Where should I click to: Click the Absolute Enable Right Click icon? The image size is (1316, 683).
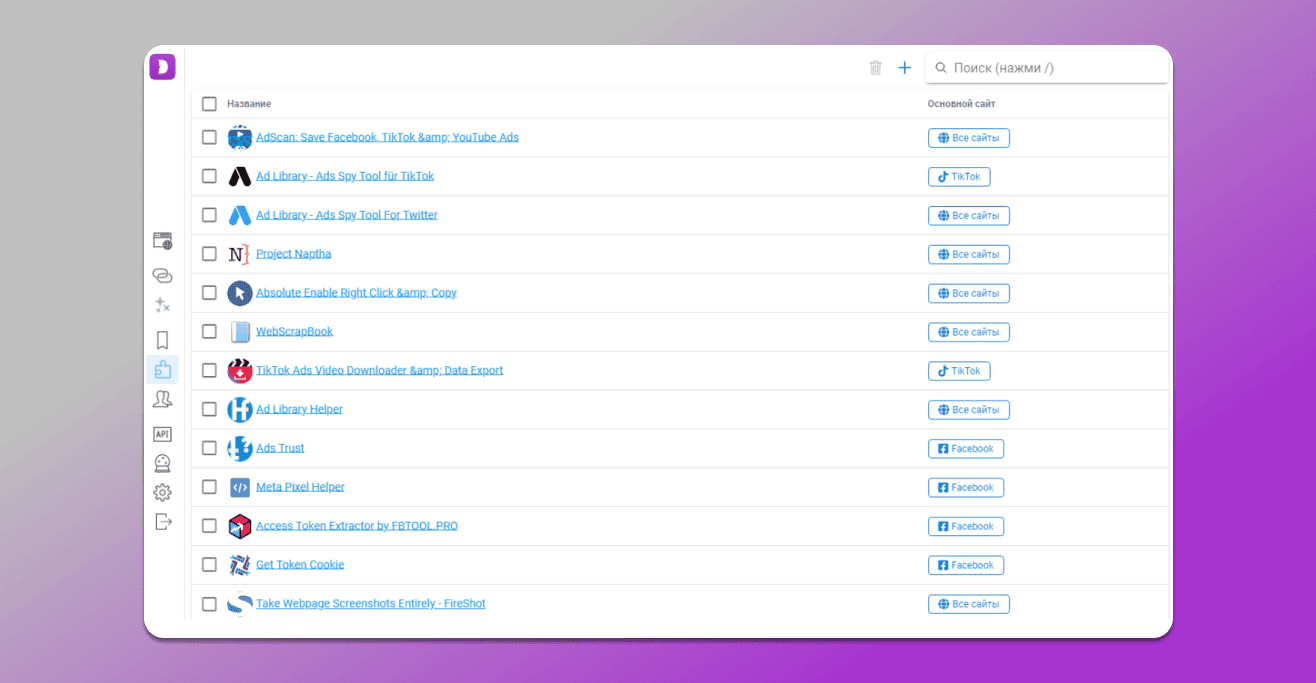[239, 293]
